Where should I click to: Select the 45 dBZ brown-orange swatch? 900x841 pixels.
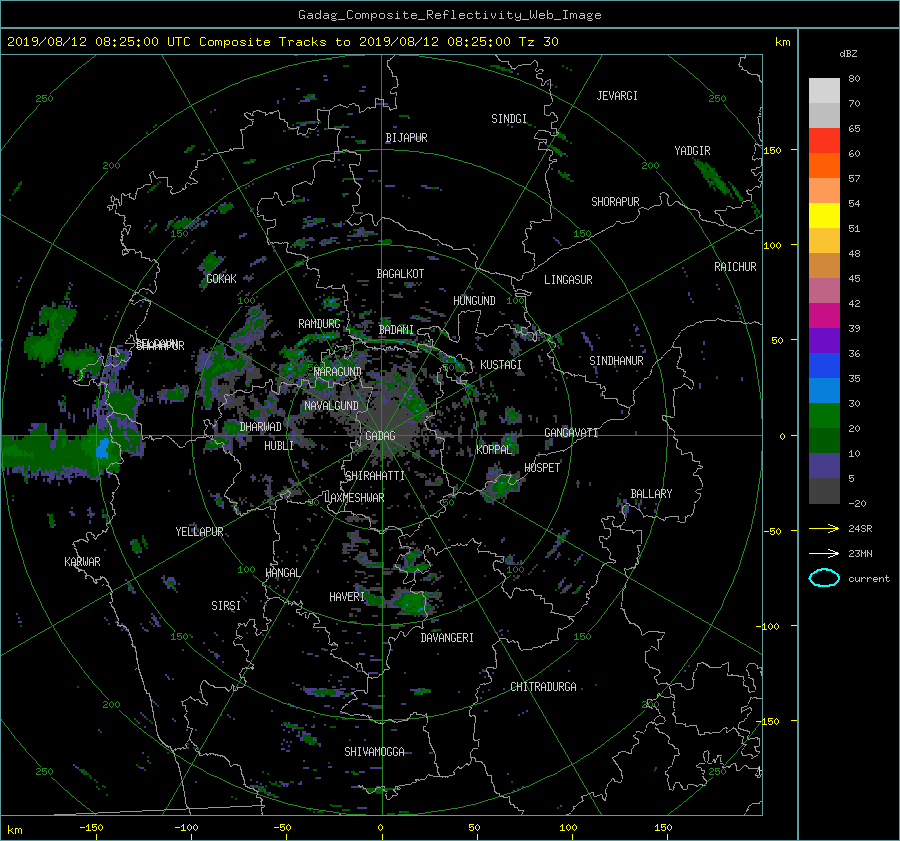pos(824,266)
